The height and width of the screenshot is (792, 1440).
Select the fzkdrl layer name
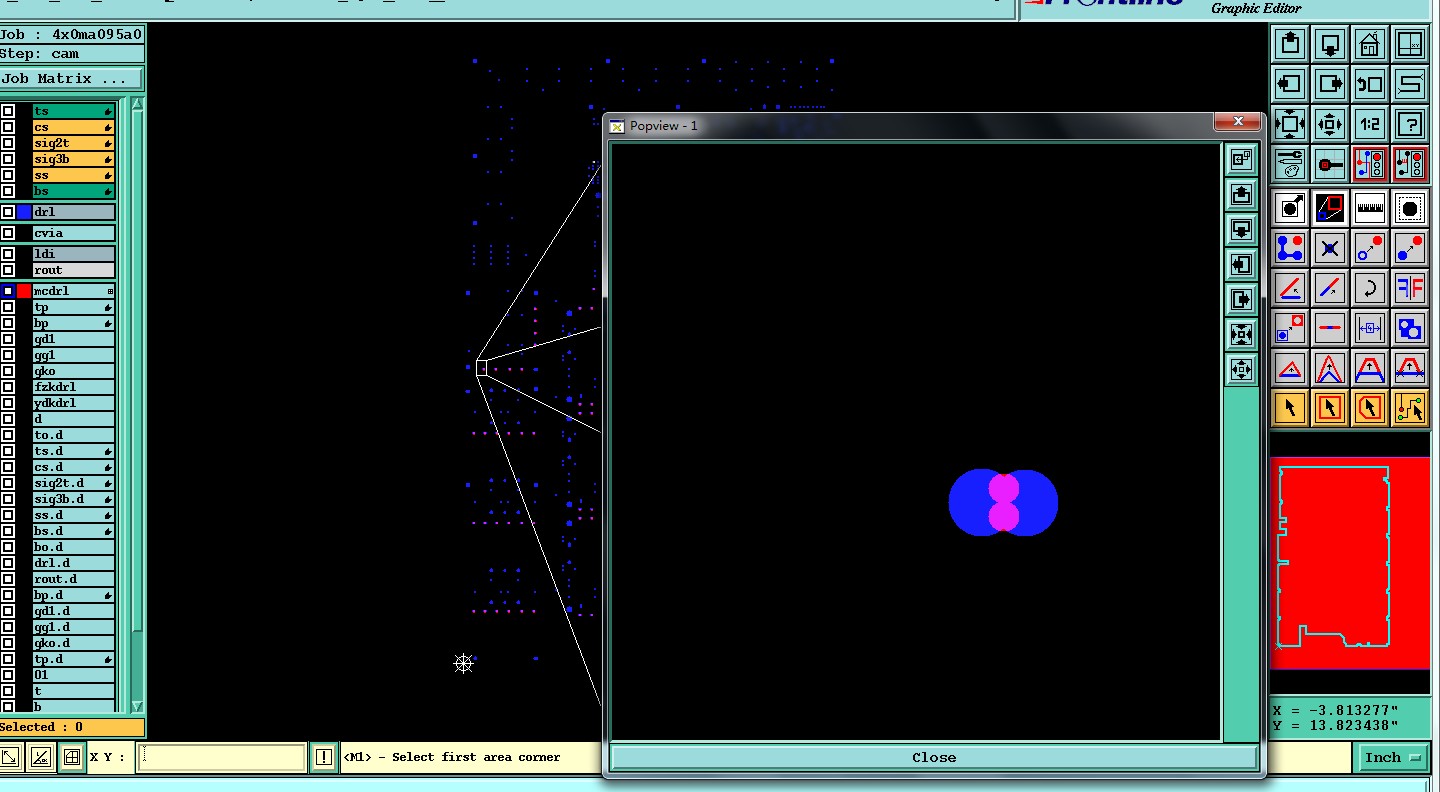click(x=73, y=387)
